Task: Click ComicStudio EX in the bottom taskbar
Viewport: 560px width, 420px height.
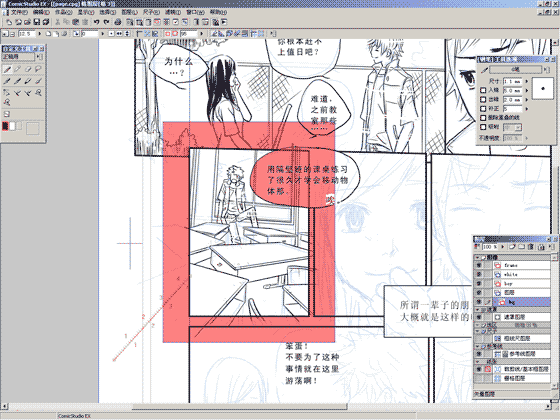Action: click(75, 416)
